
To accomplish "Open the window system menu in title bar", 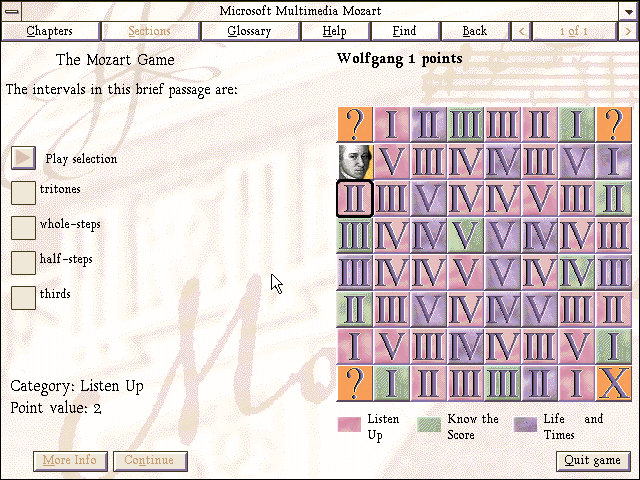I will coord(11,11).
